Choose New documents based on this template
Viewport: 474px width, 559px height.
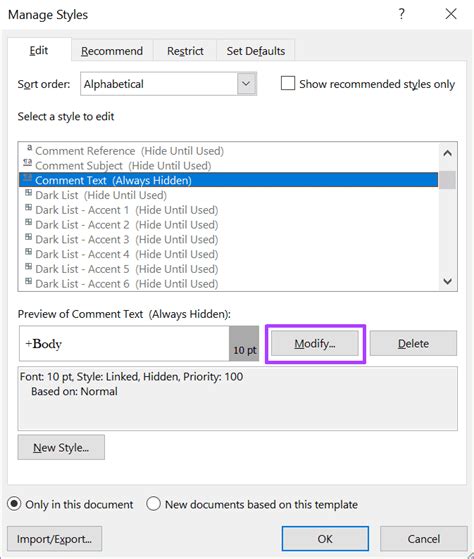point(153,504)
